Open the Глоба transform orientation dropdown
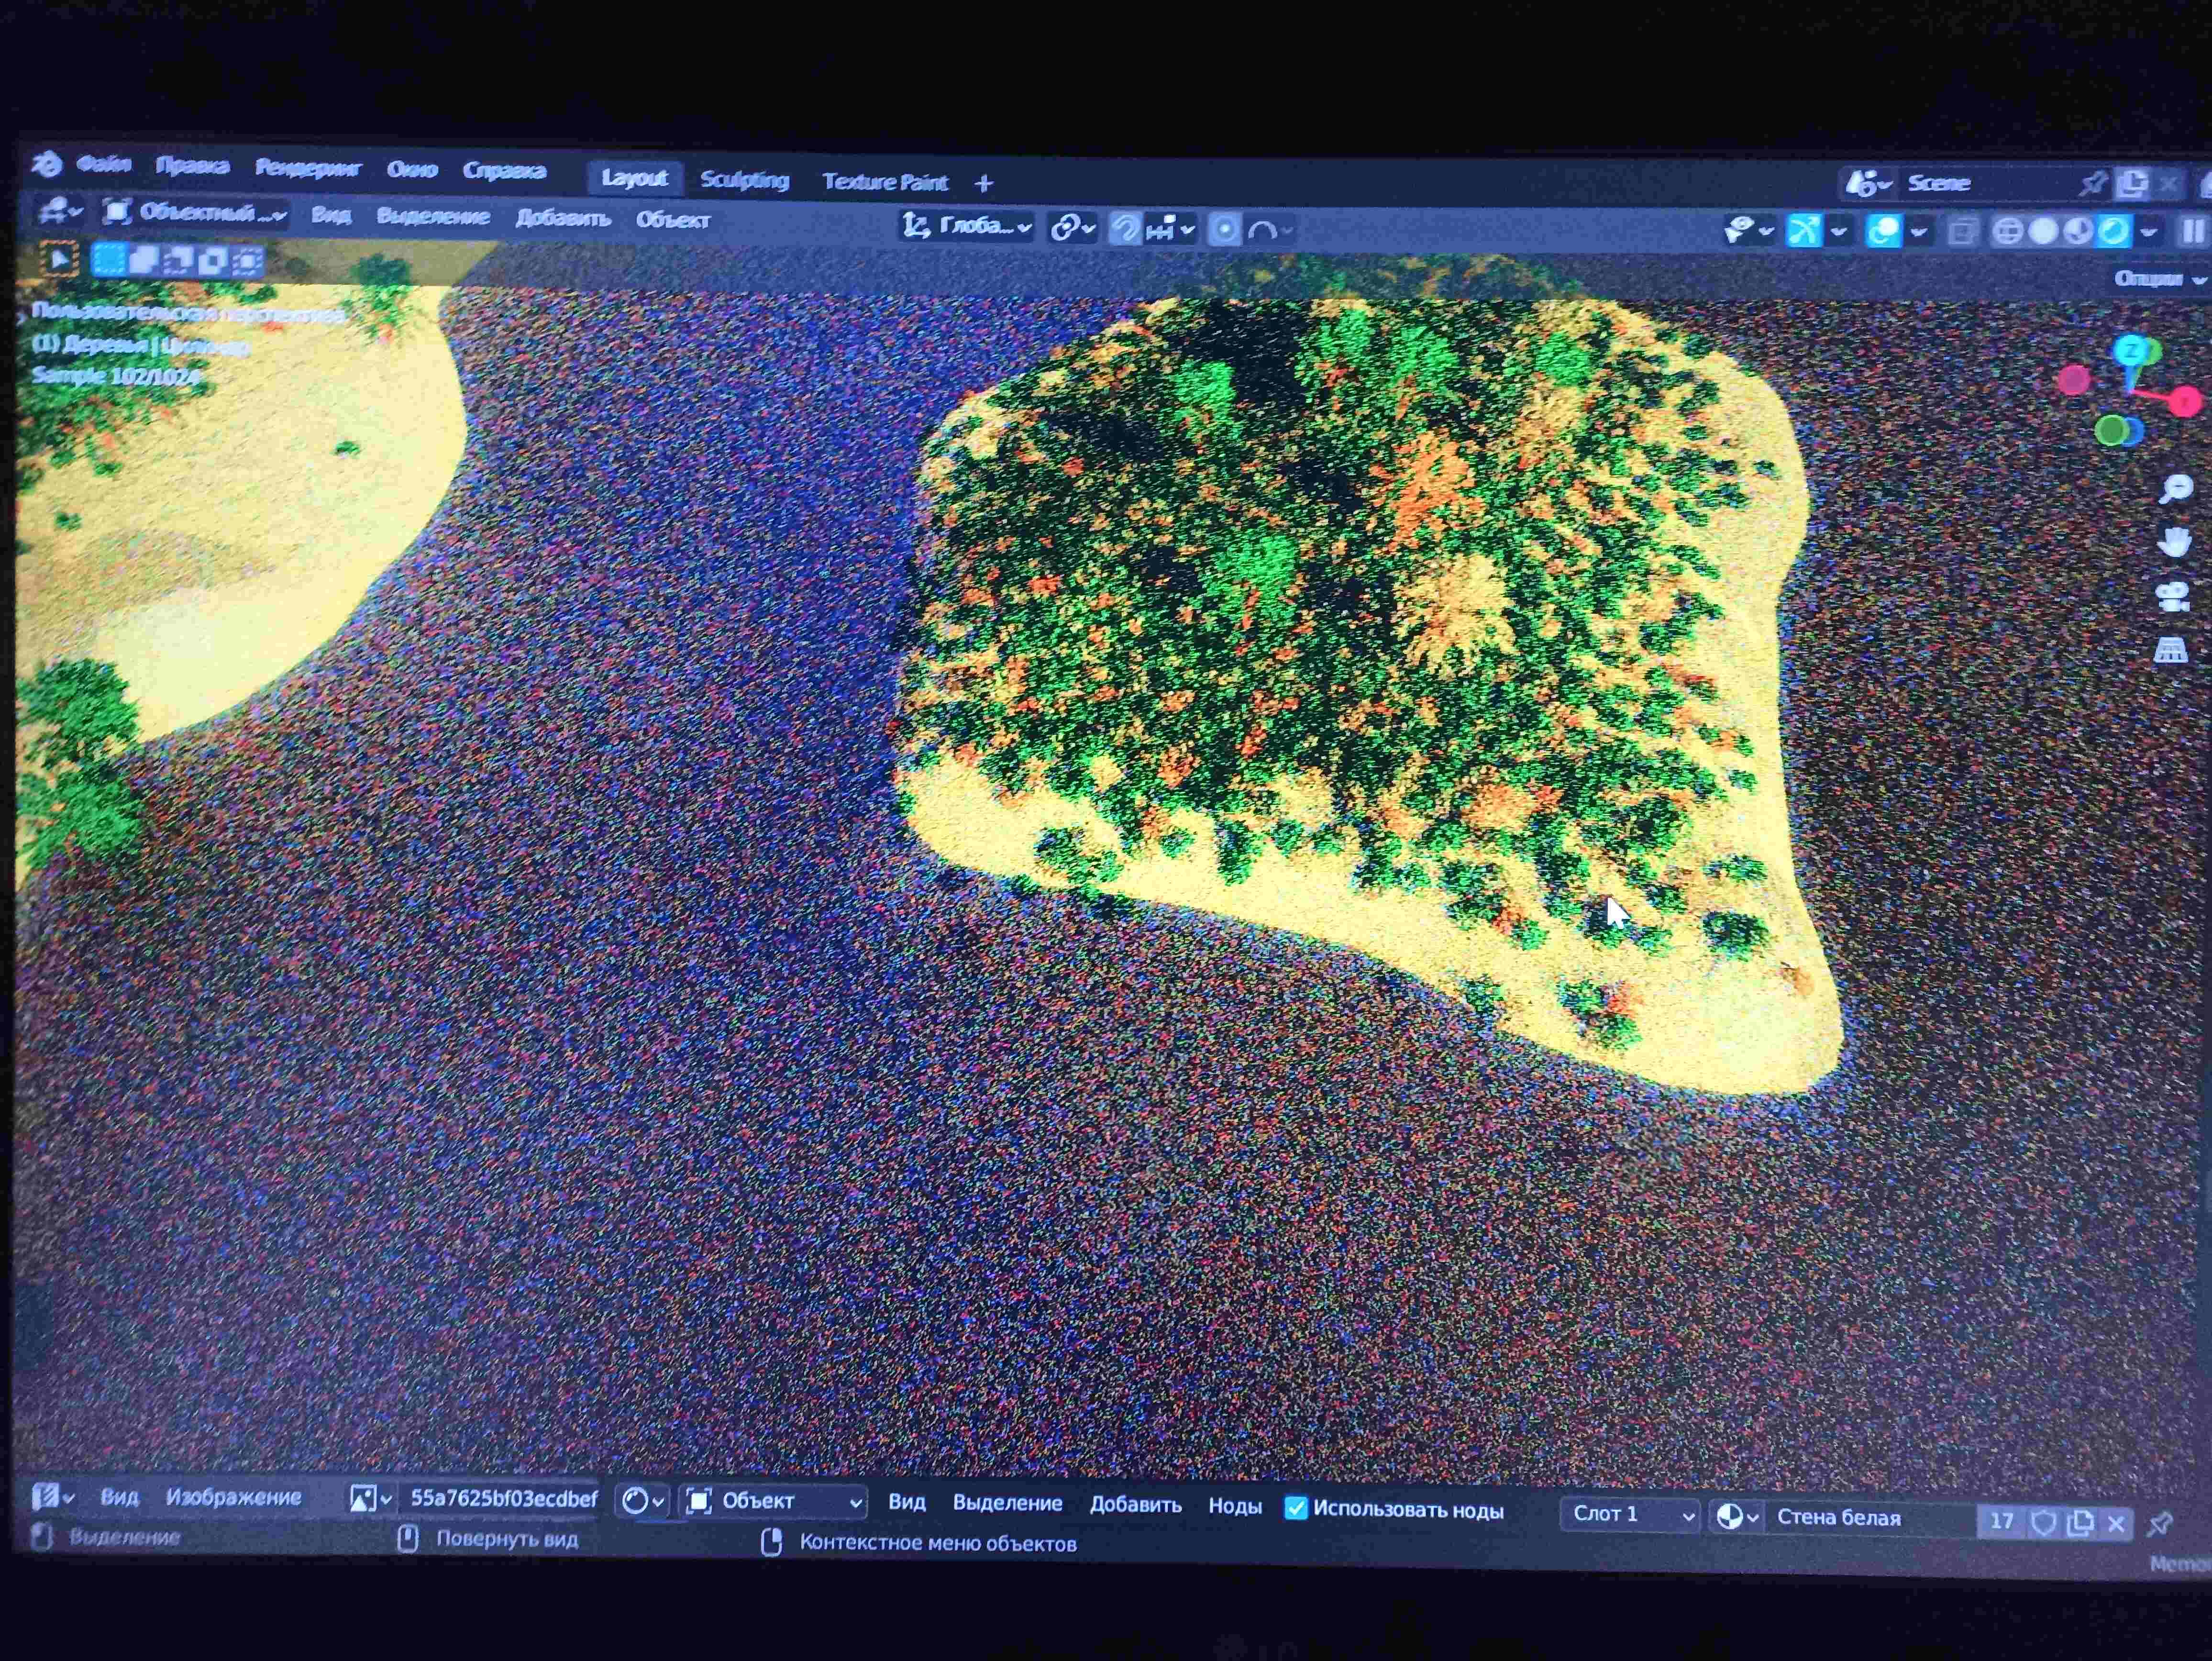This screenshot has width=2212, height=1661. click(967, 227)
